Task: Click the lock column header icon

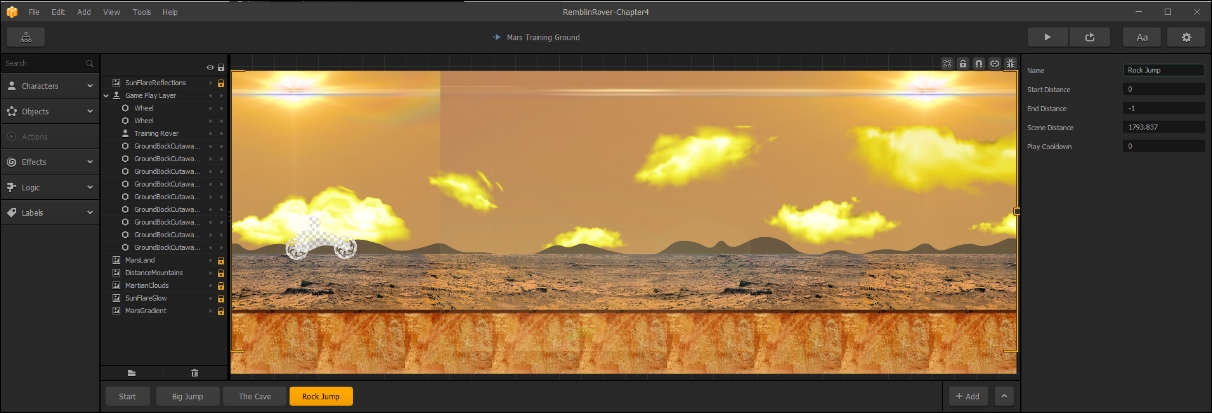Action: [221, 67]
